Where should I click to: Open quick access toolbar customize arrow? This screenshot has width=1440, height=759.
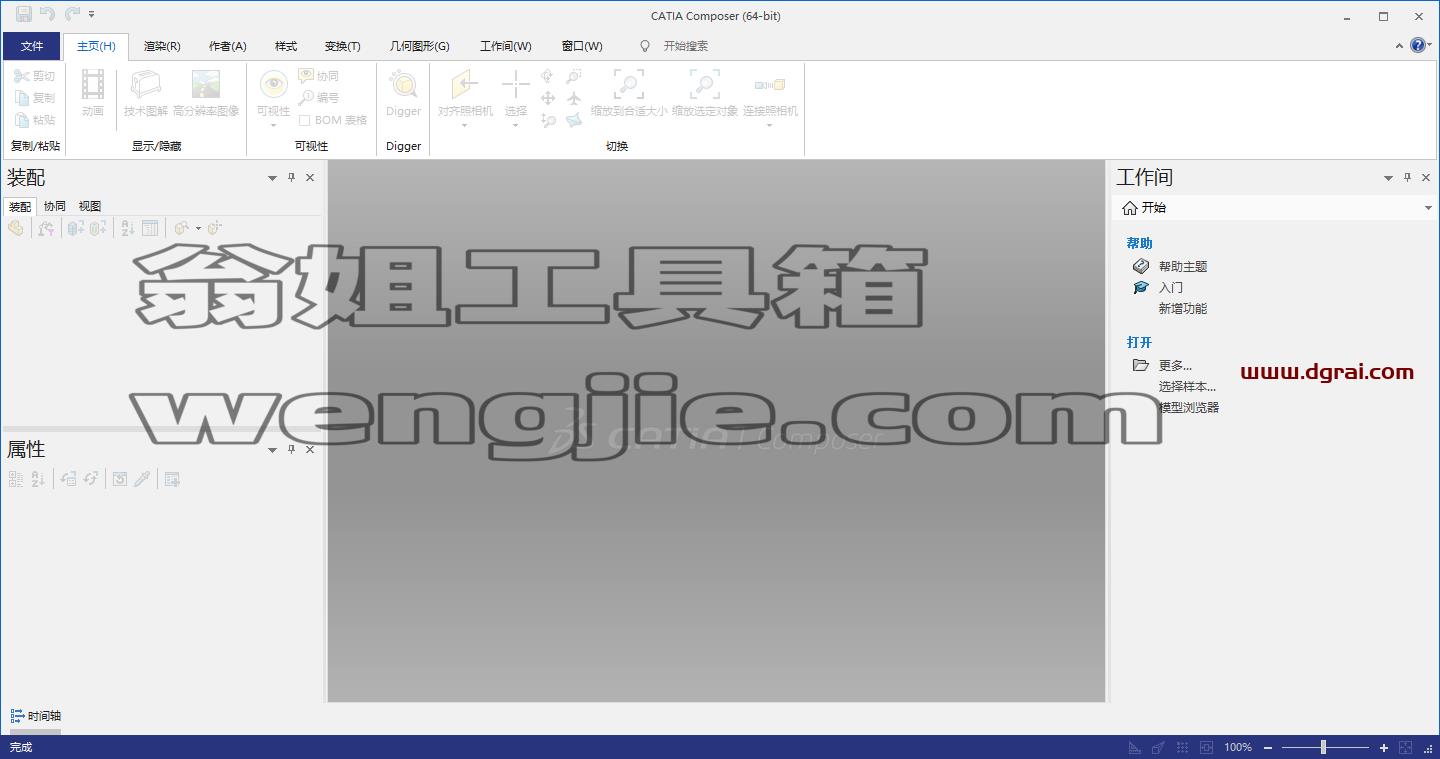pyautogui.click(x=92, y=15)
